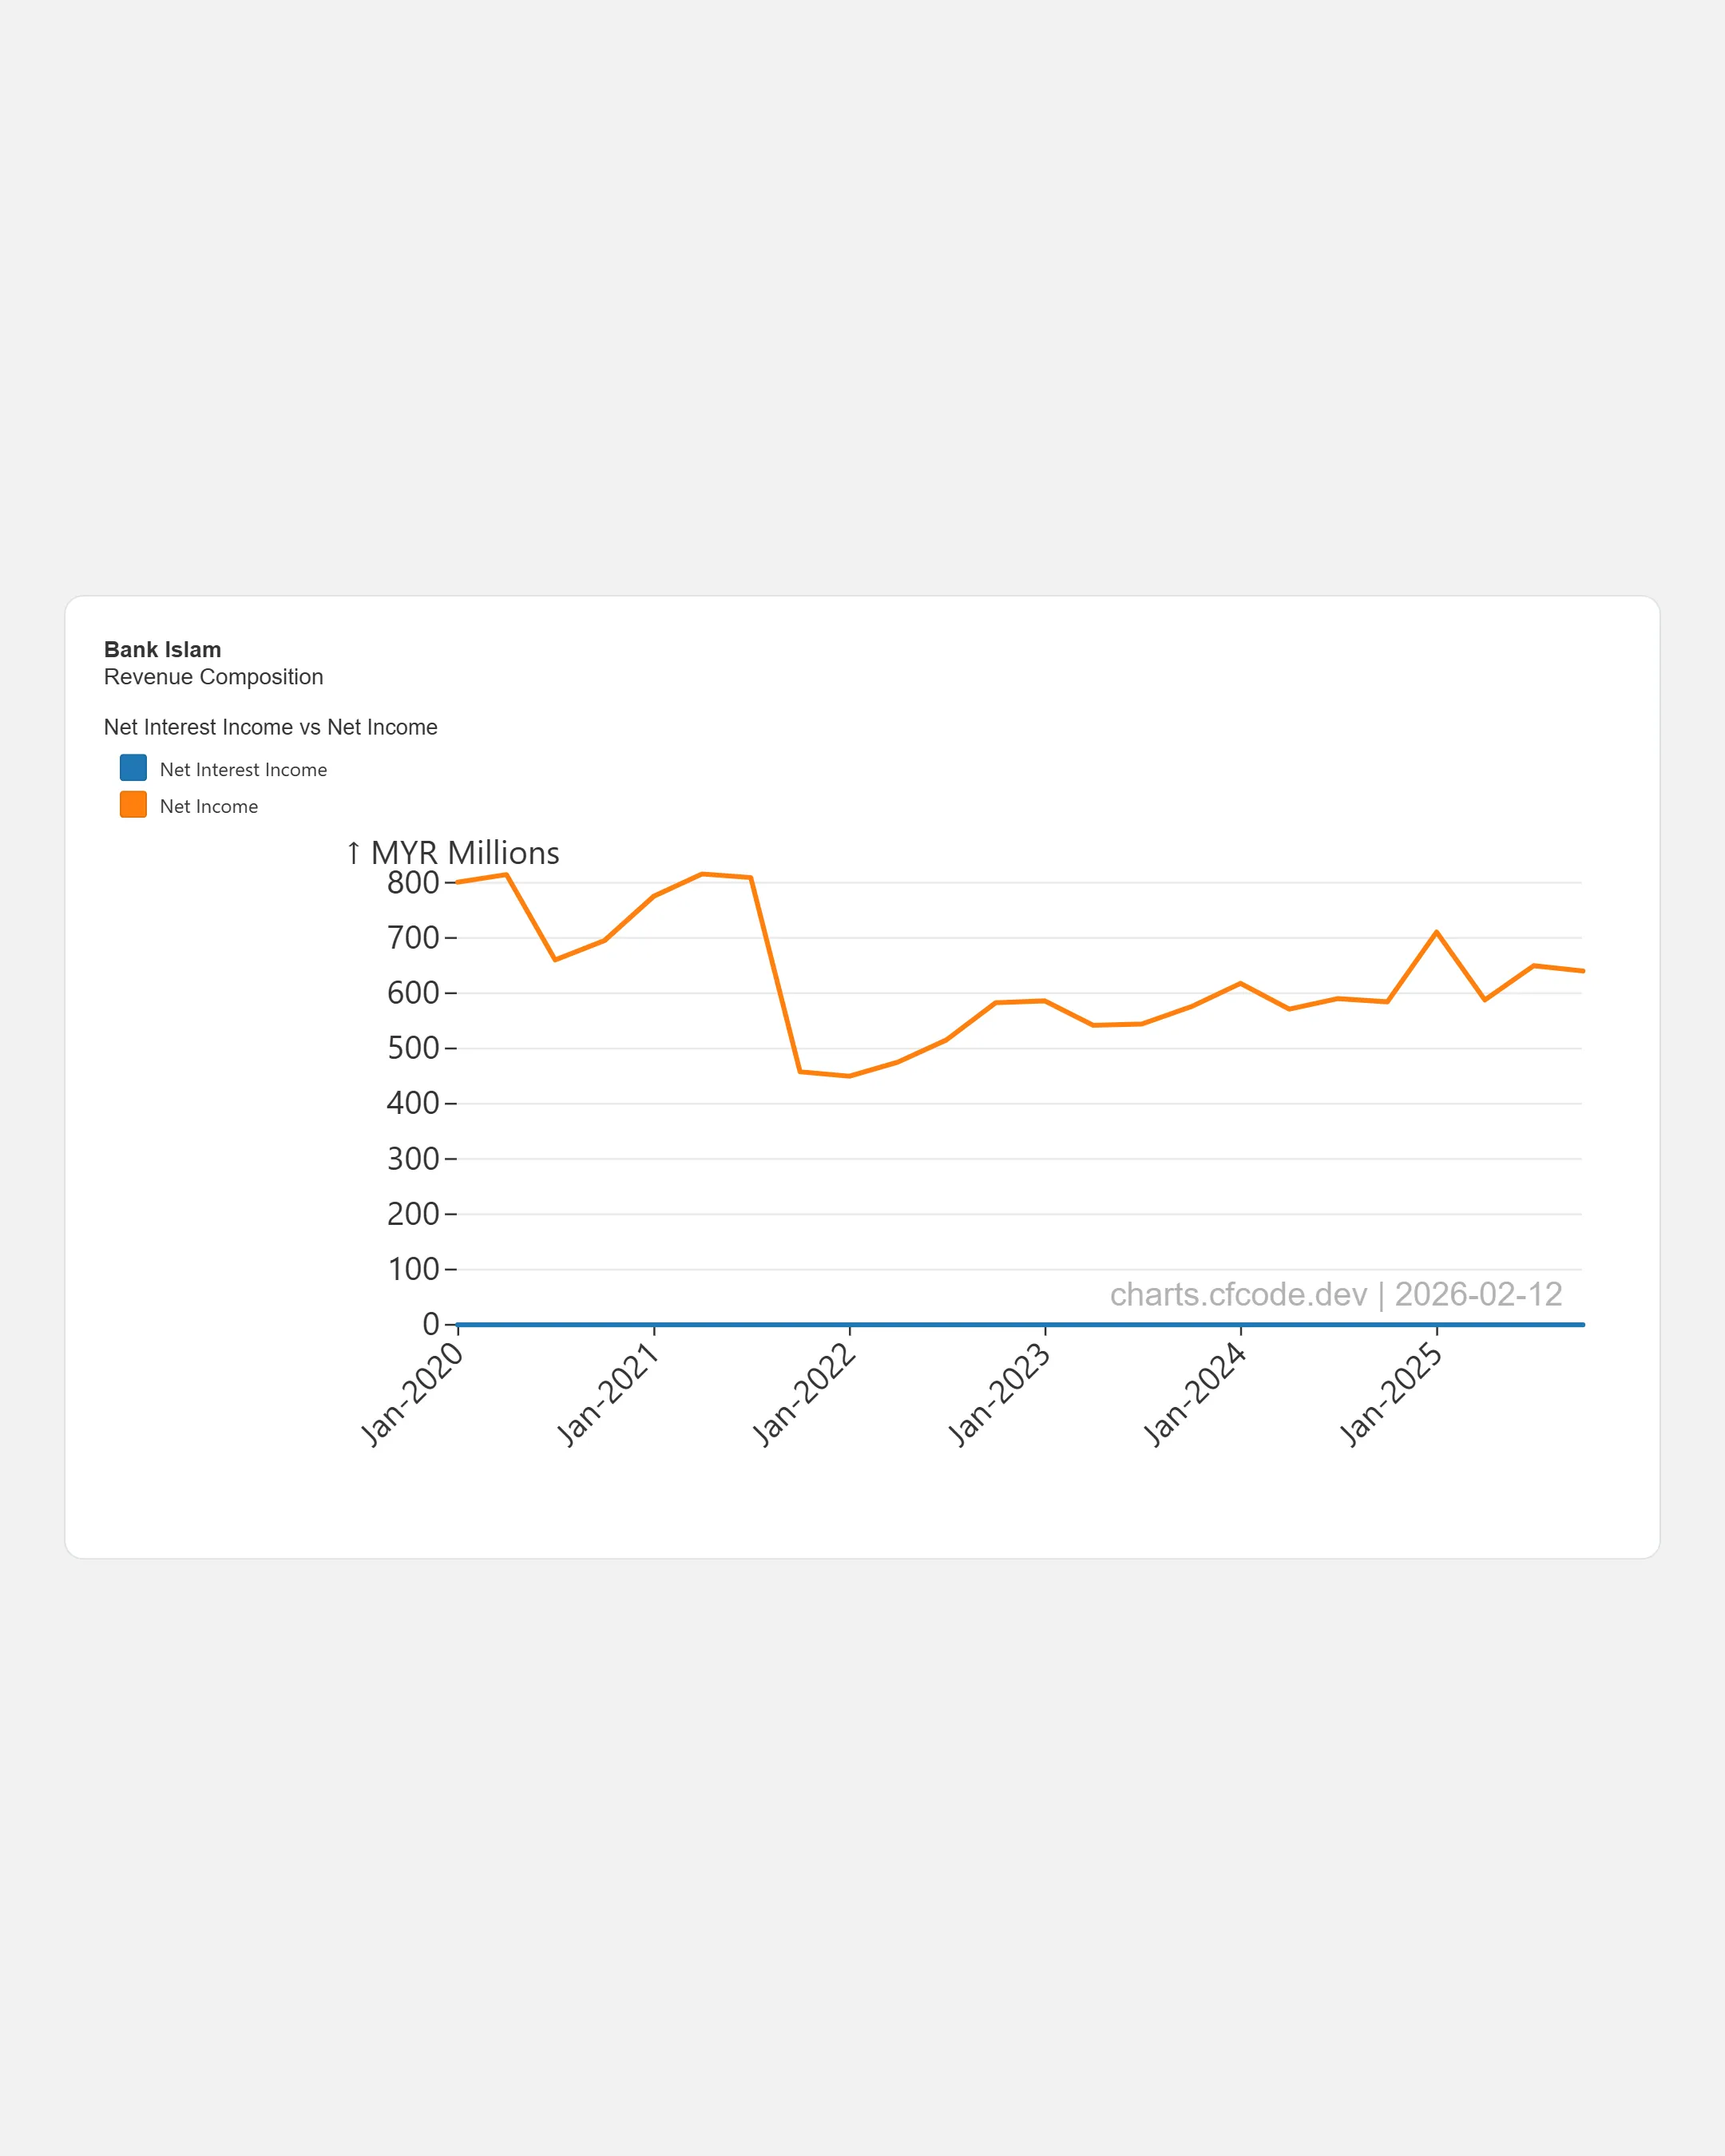
Task: Click the Net Interest Income legend label
Action: pos(243,770)
